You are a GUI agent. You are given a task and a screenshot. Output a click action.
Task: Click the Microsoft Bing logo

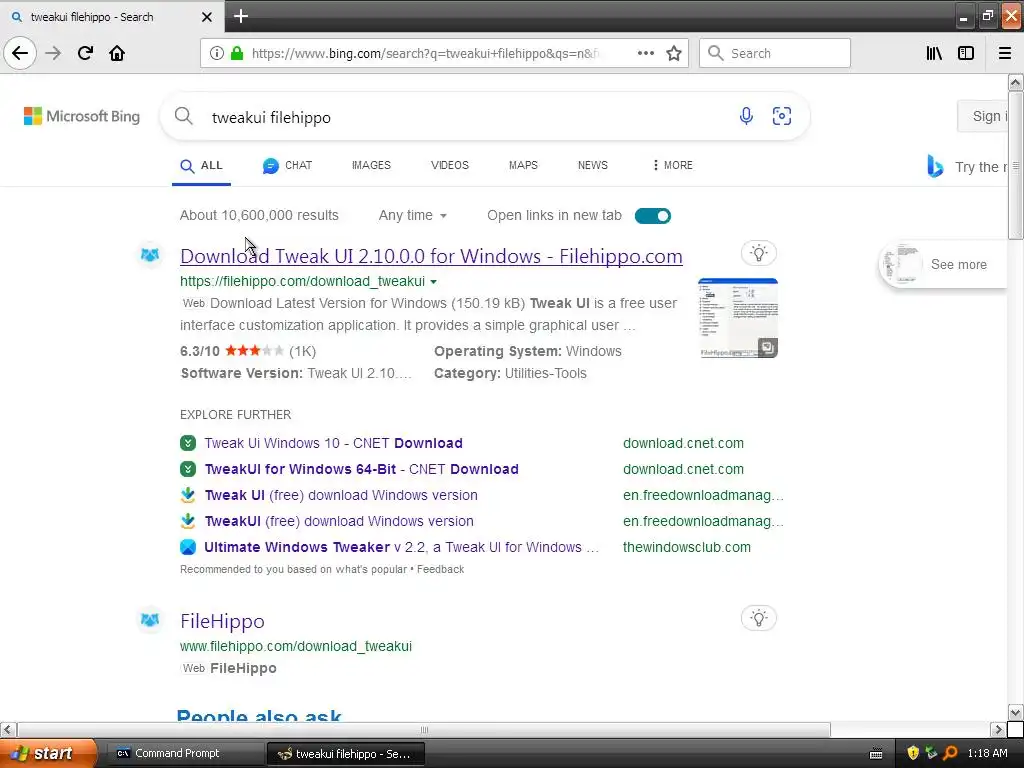click(82, 116)
